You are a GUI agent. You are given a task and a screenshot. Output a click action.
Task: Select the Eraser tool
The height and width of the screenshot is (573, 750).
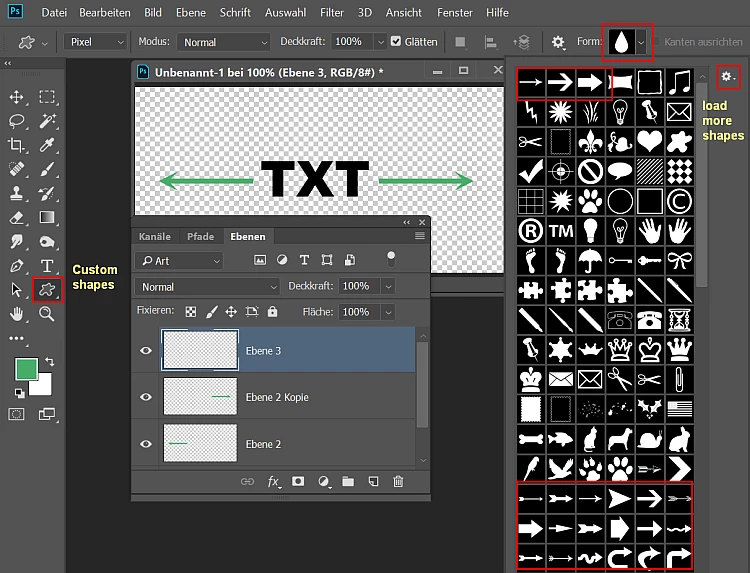(16, 217)
